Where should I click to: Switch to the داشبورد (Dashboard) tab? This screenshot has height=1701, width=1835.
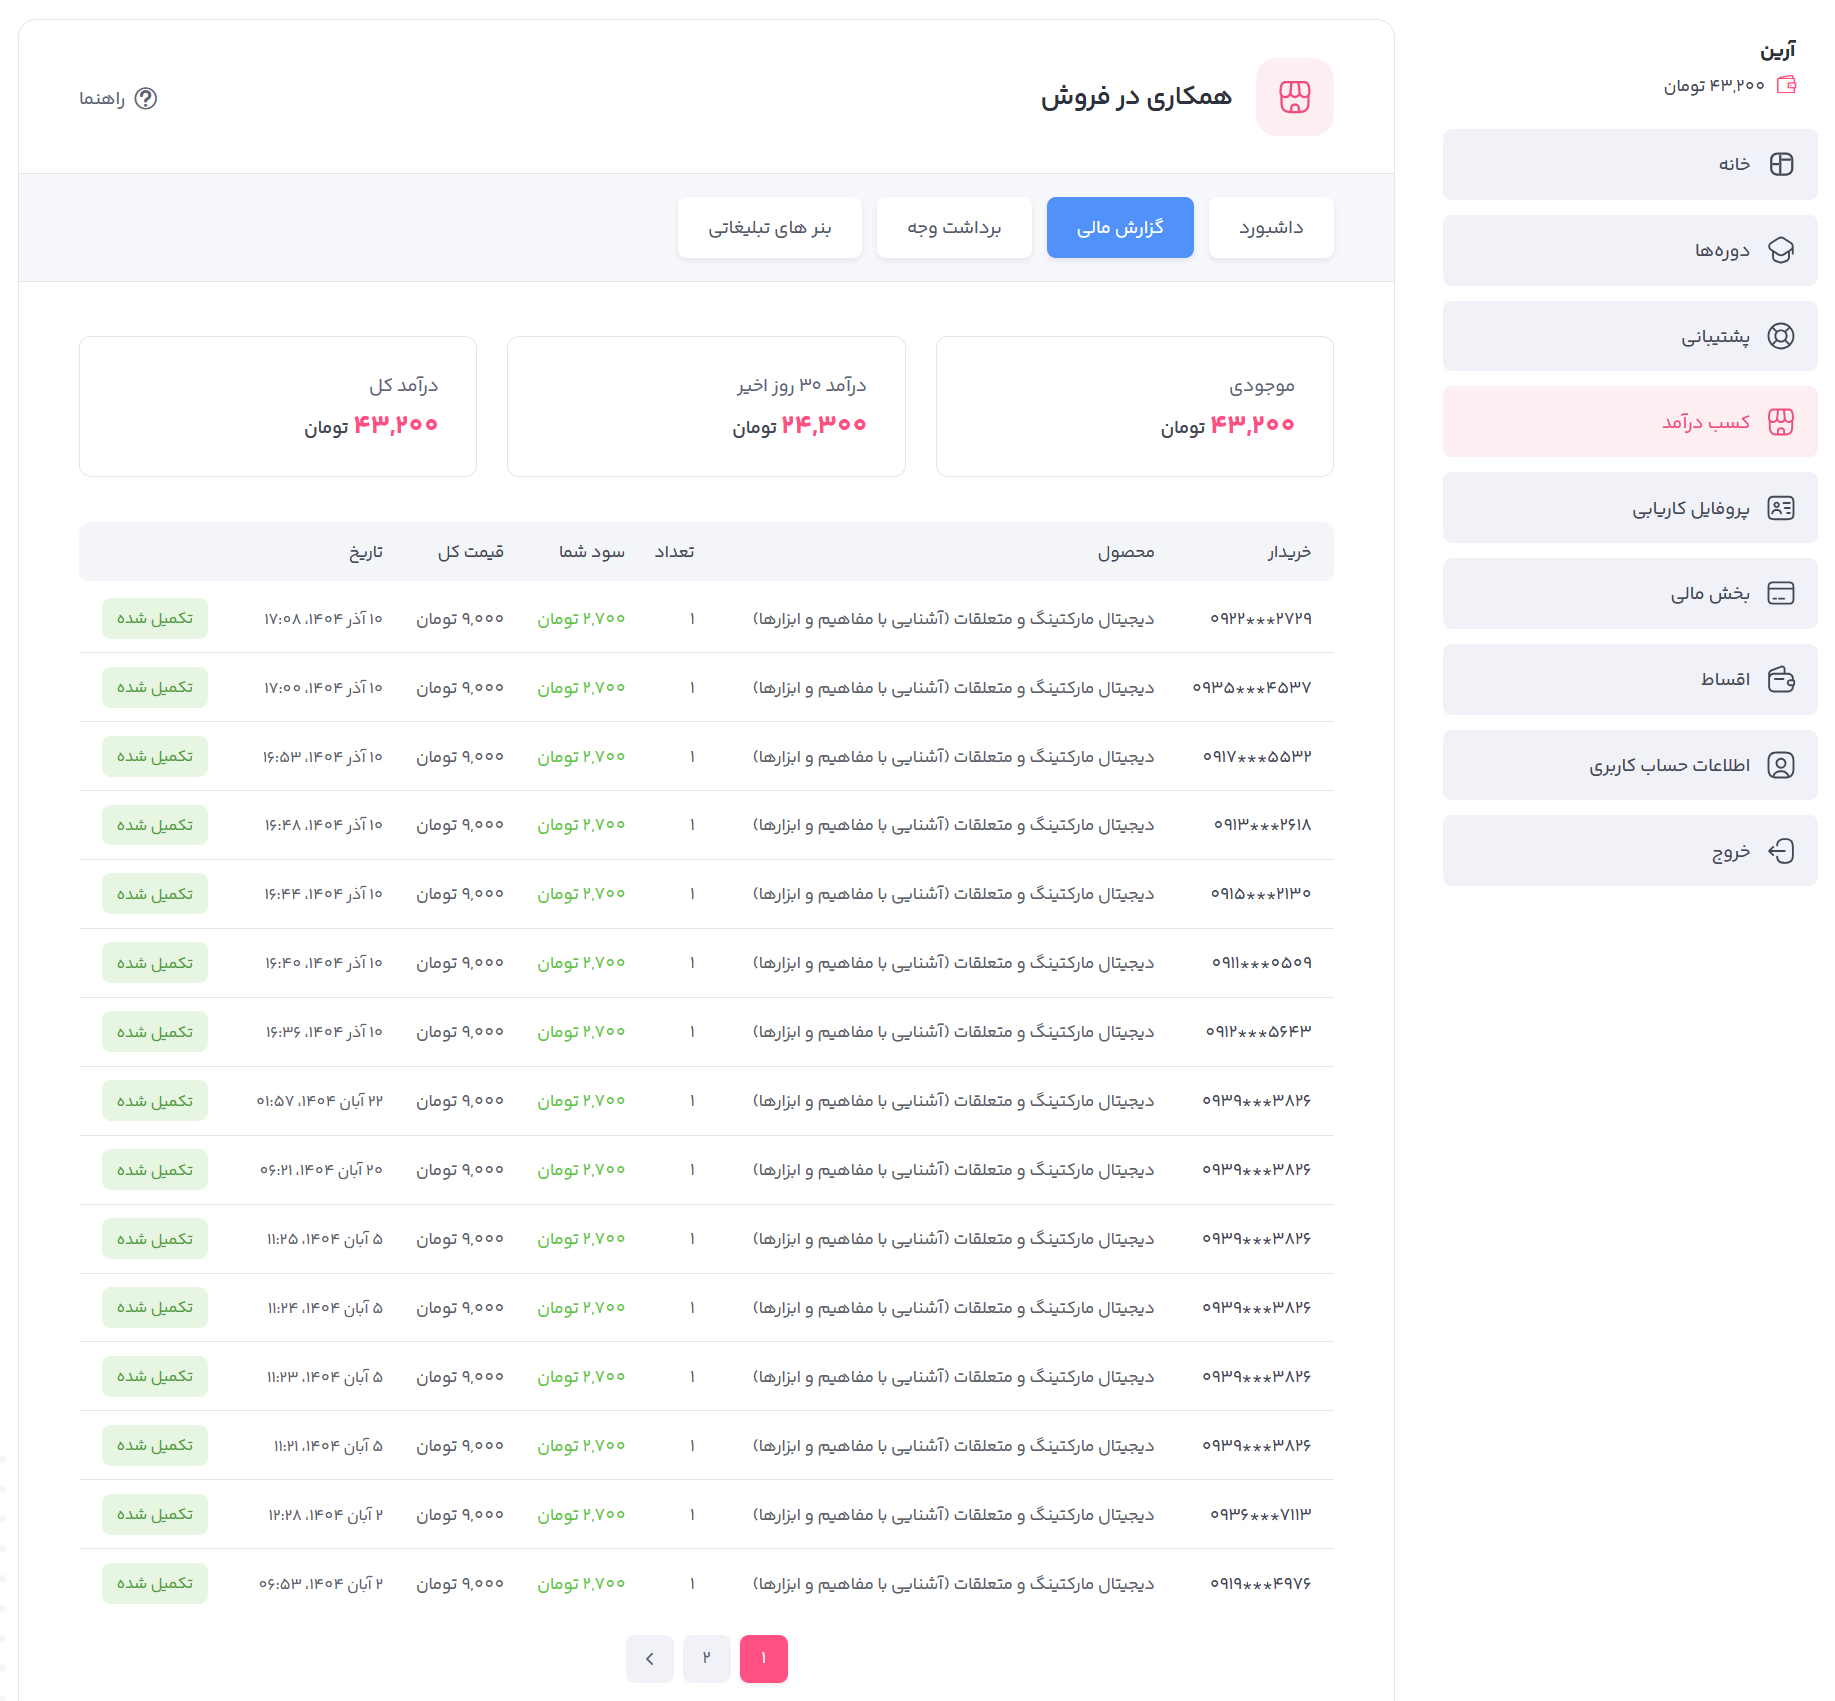click(x=1270, y=228)
